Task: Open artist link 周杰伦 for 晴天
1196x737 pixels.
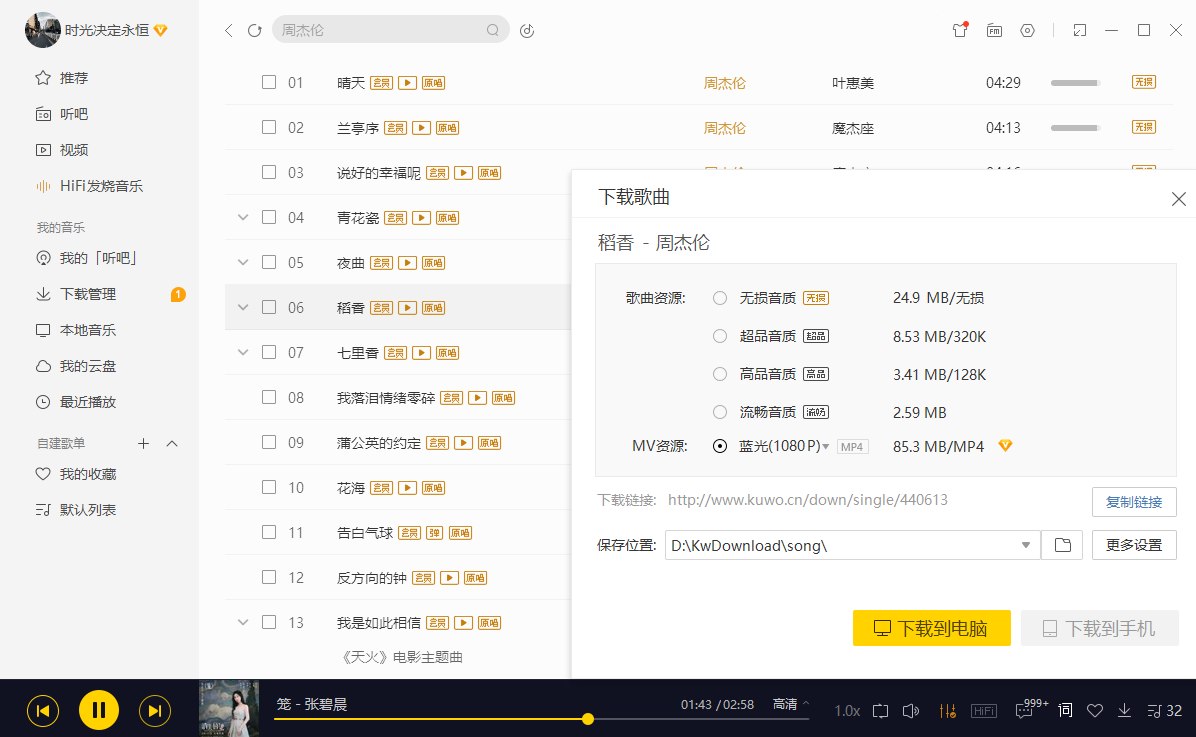Action: pos(725,83)
